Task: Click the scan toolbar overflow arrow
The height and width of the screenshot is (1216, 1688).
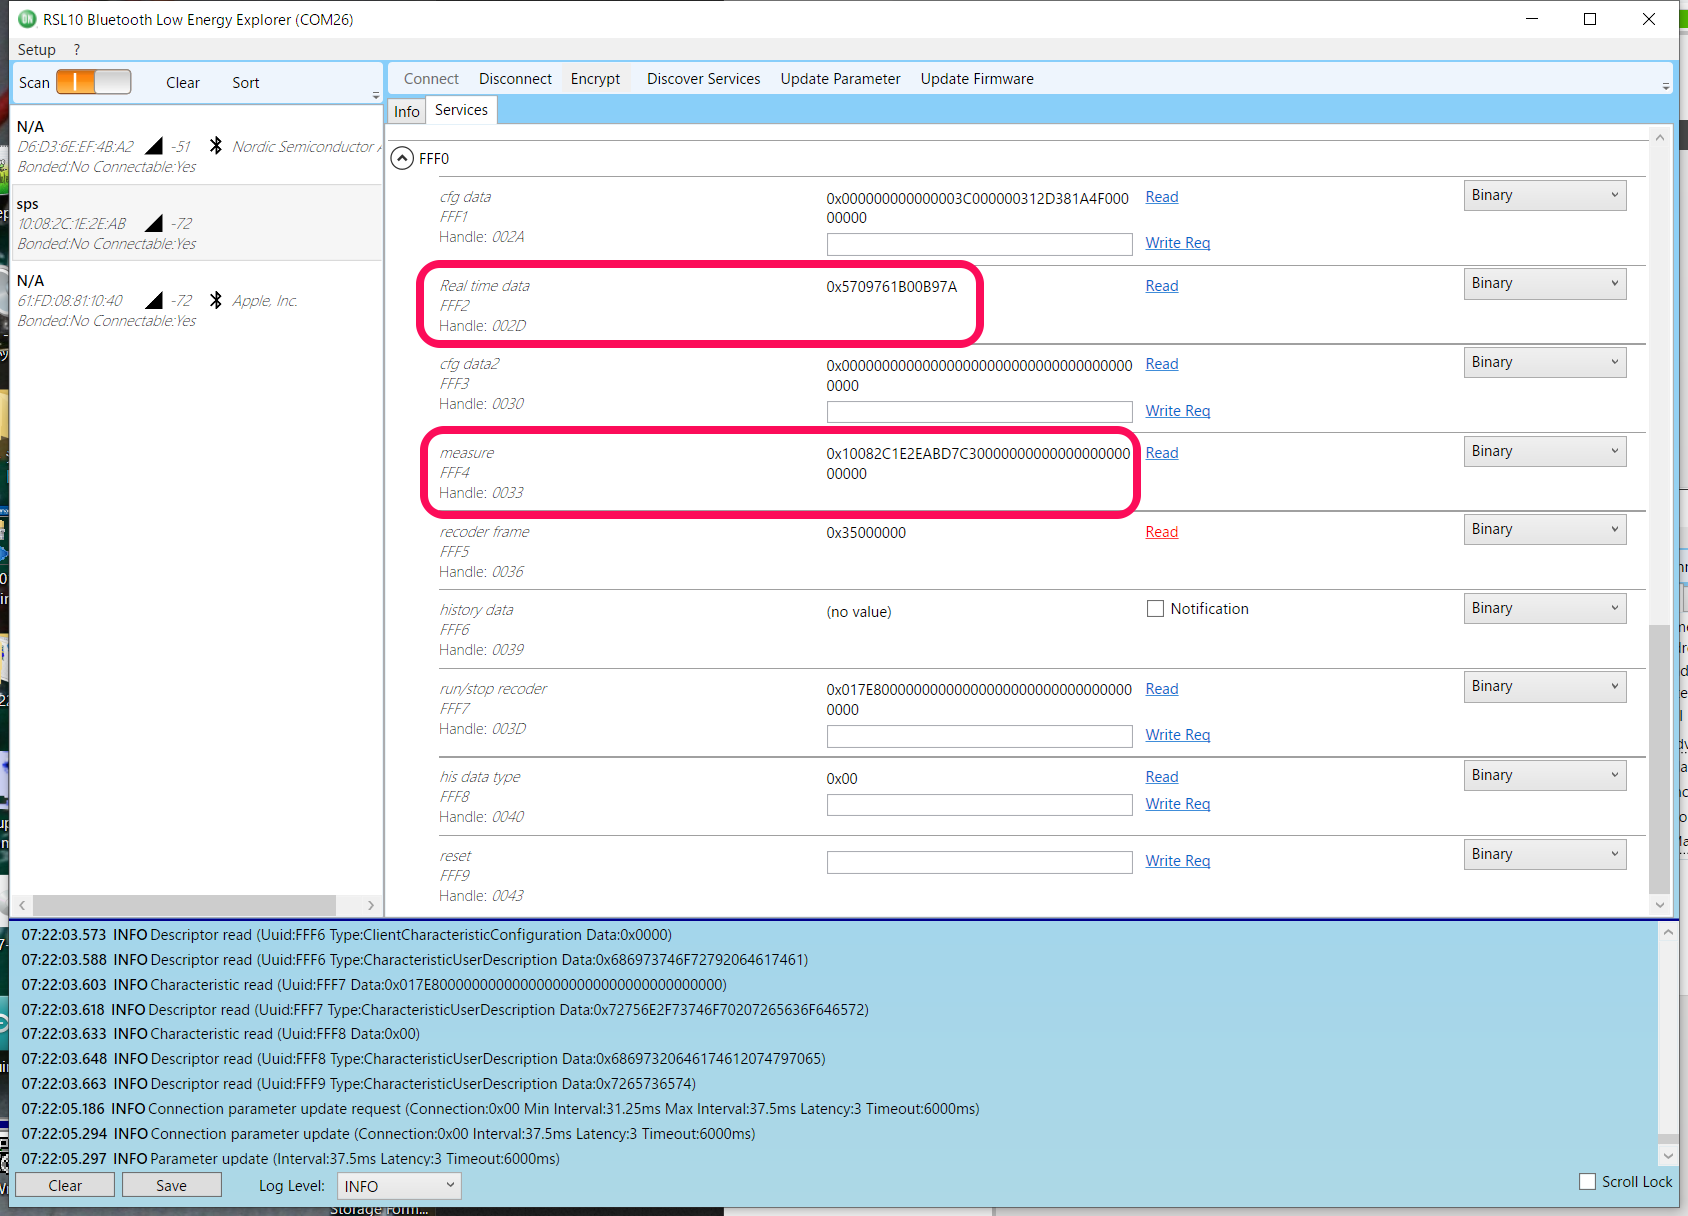Action: (x=376, y=95)
